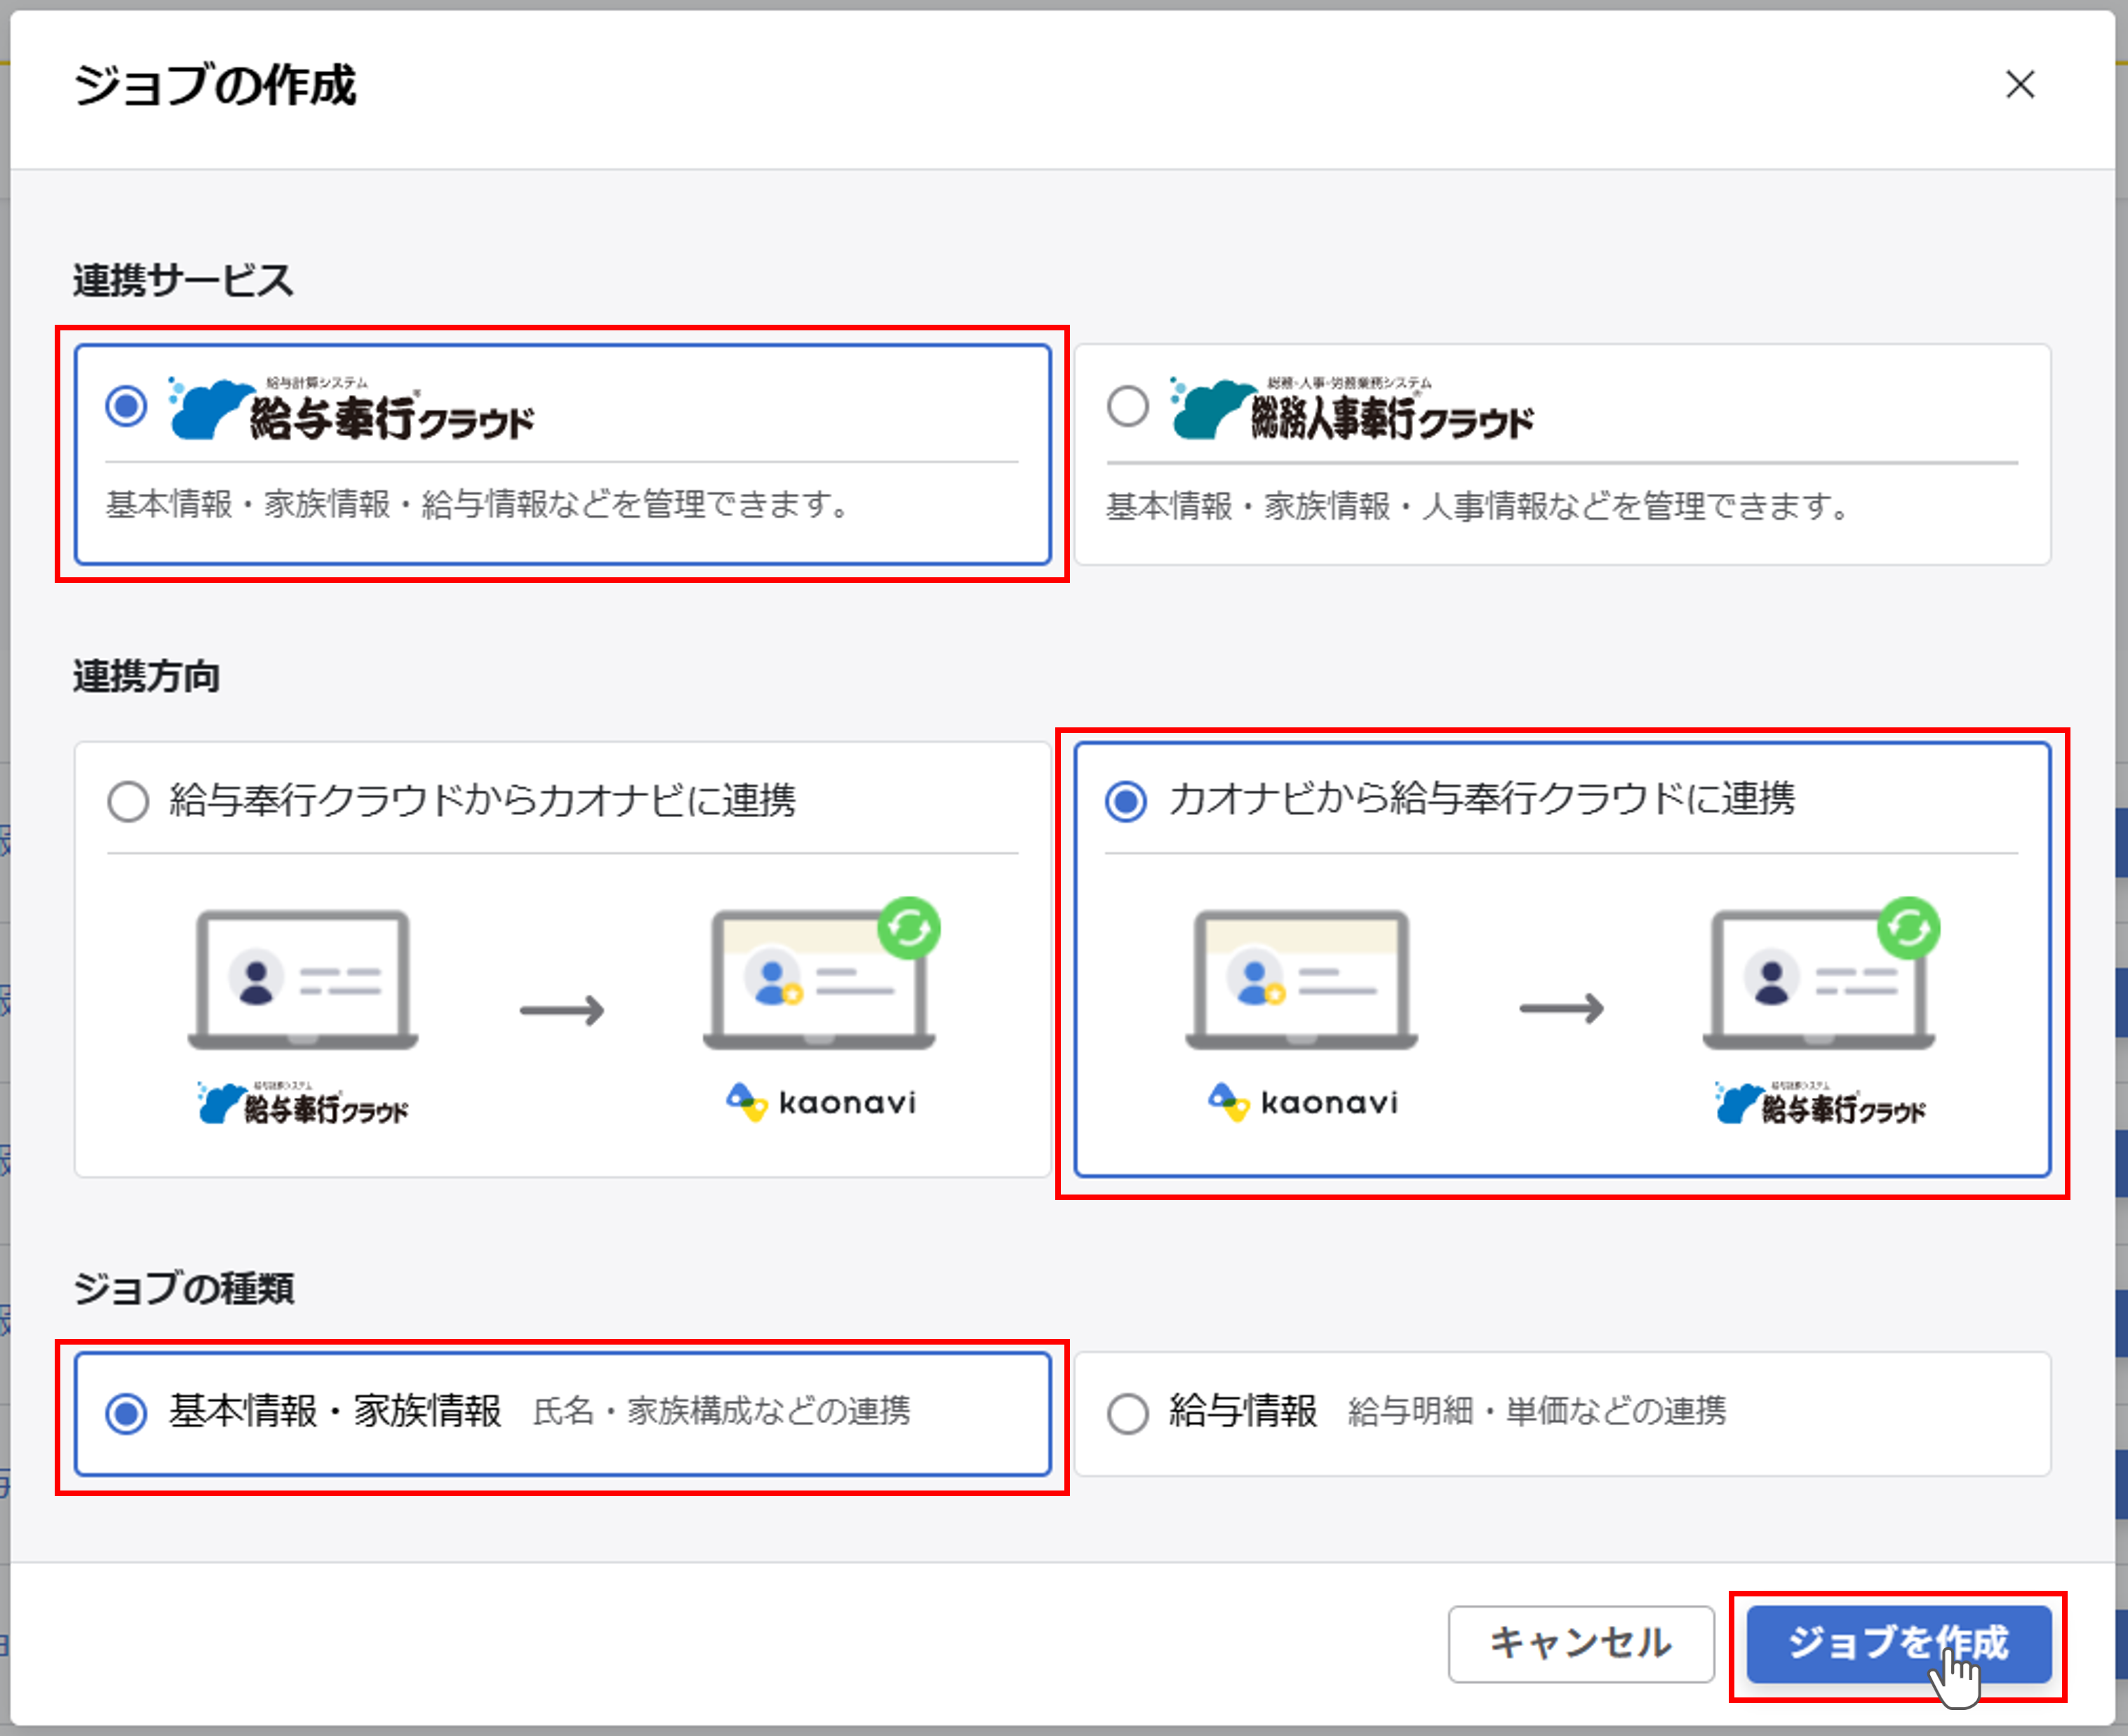Click the destination laptop illustration in right direction card

click(x=1820, y=979)
